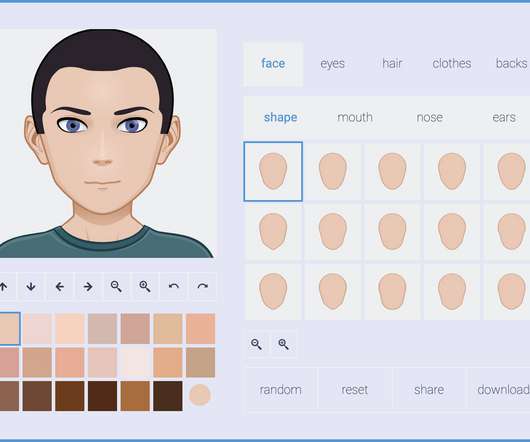Redo change with curved arrow
Image resolution: width=530 pixels, height=442 pixels.
202,287
